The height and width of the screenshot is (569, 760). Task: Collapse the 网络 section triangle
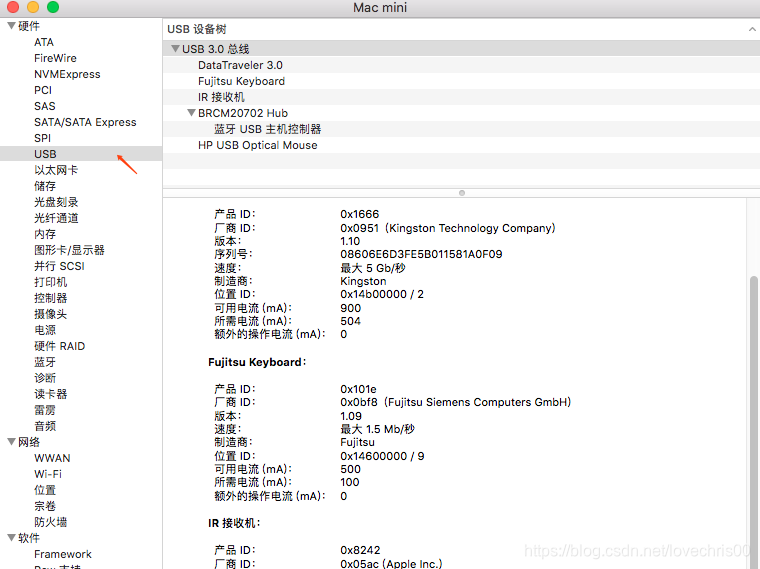tap(11, 442)
